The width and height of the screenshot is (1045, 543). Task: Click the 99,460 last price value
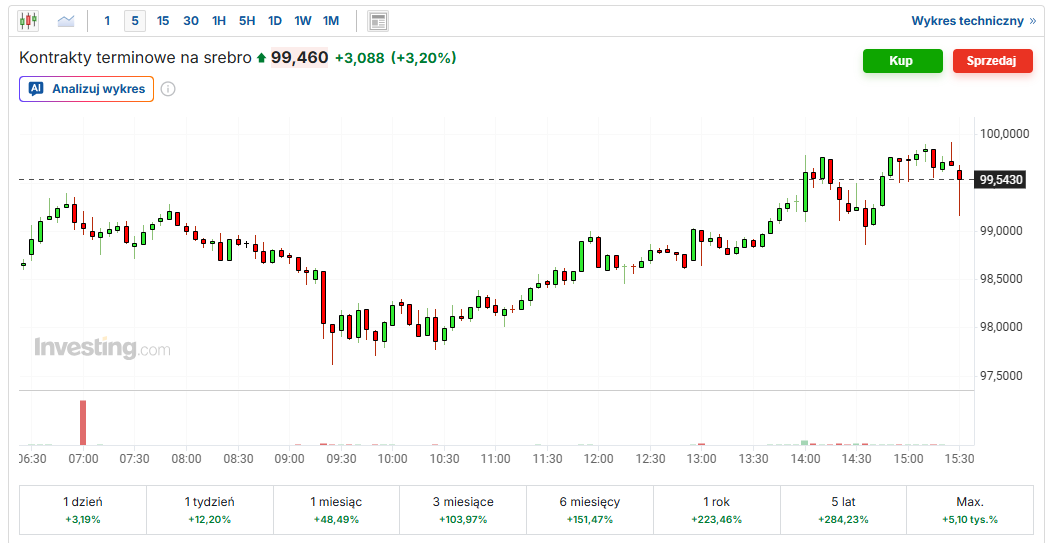click(x=299, y=58)
